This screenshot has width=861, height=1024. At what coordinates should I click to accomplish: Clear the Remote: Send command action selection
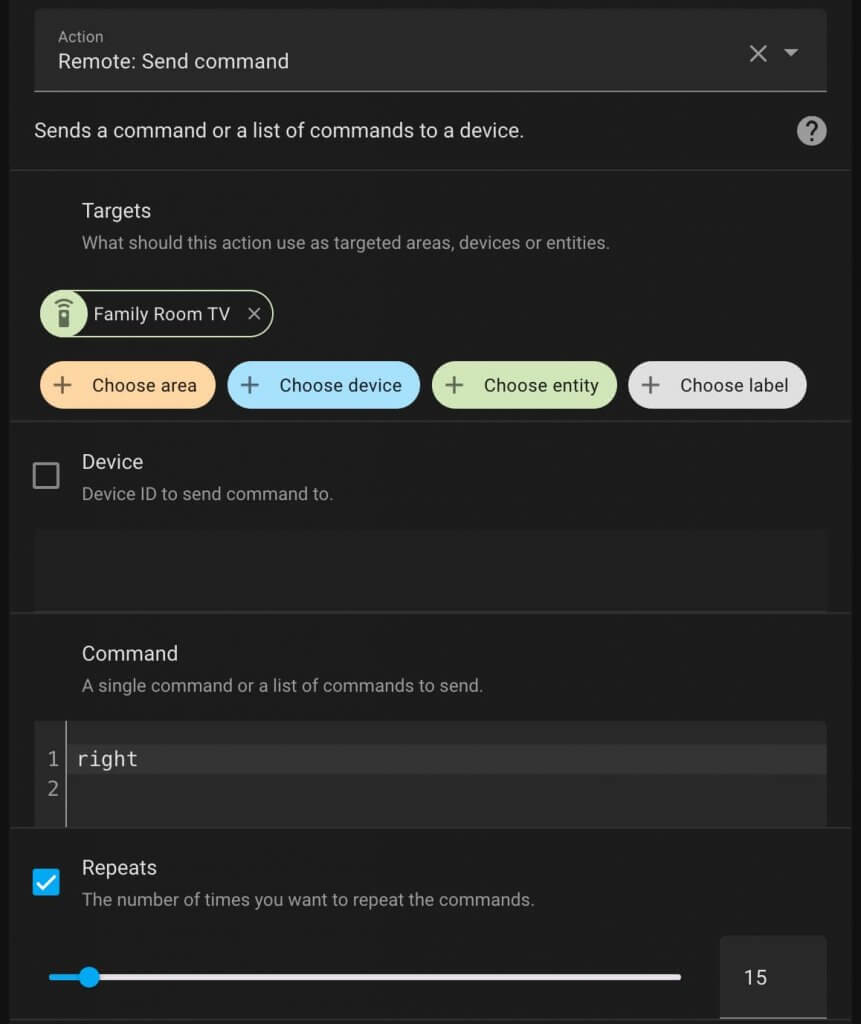click(x=757, y=53)
